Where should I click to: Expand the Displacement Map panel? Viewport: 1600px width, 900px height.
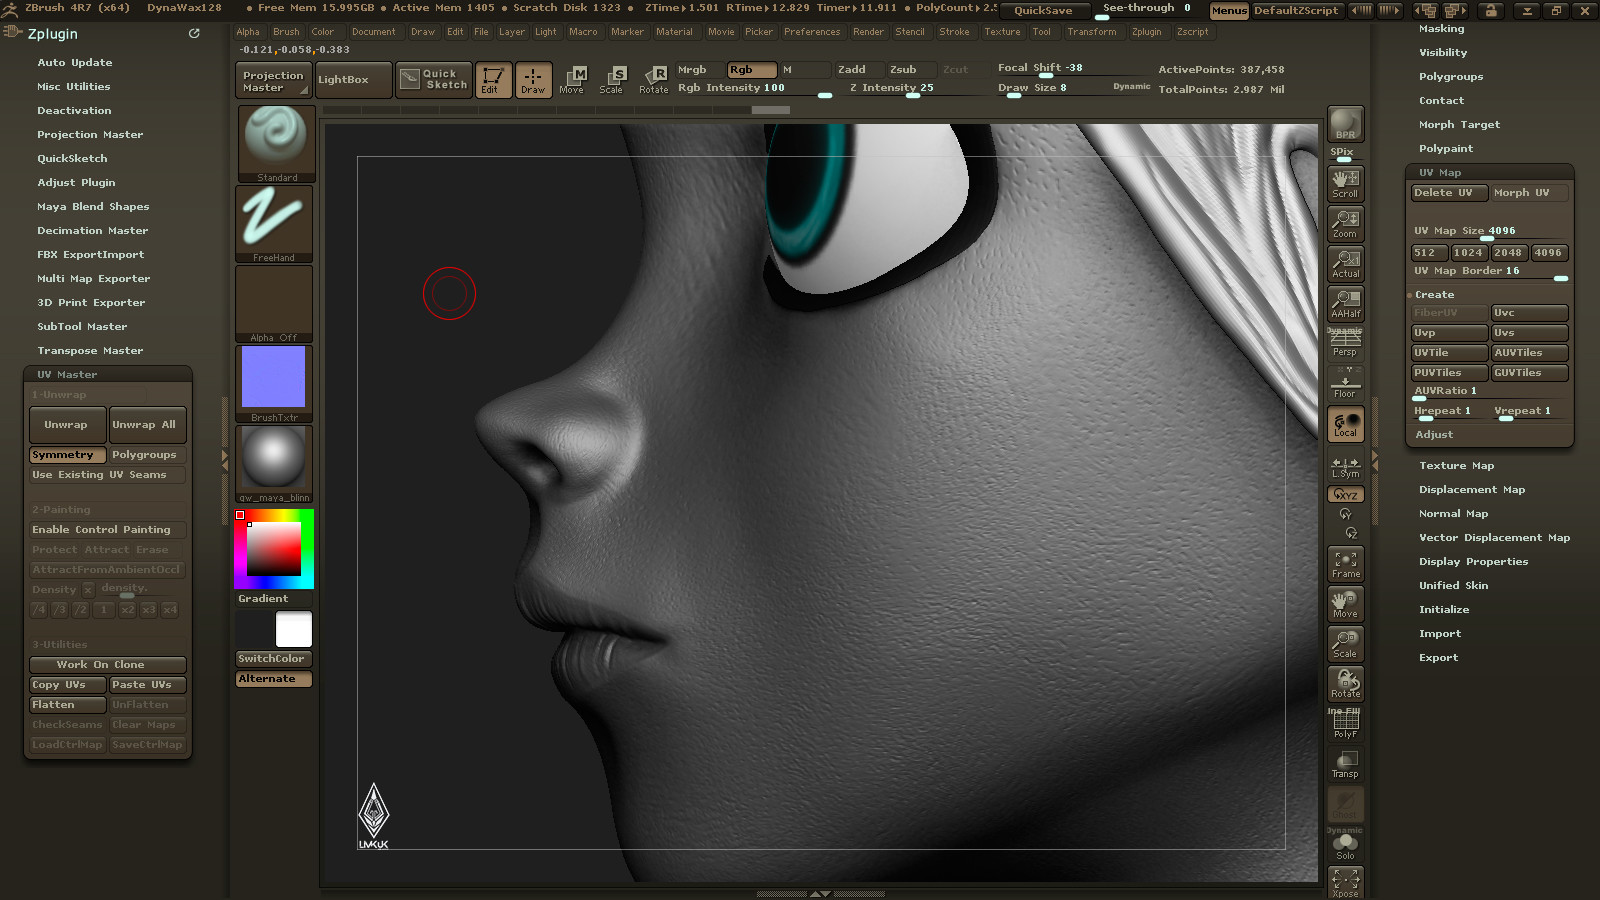[x=1471, y=489]
